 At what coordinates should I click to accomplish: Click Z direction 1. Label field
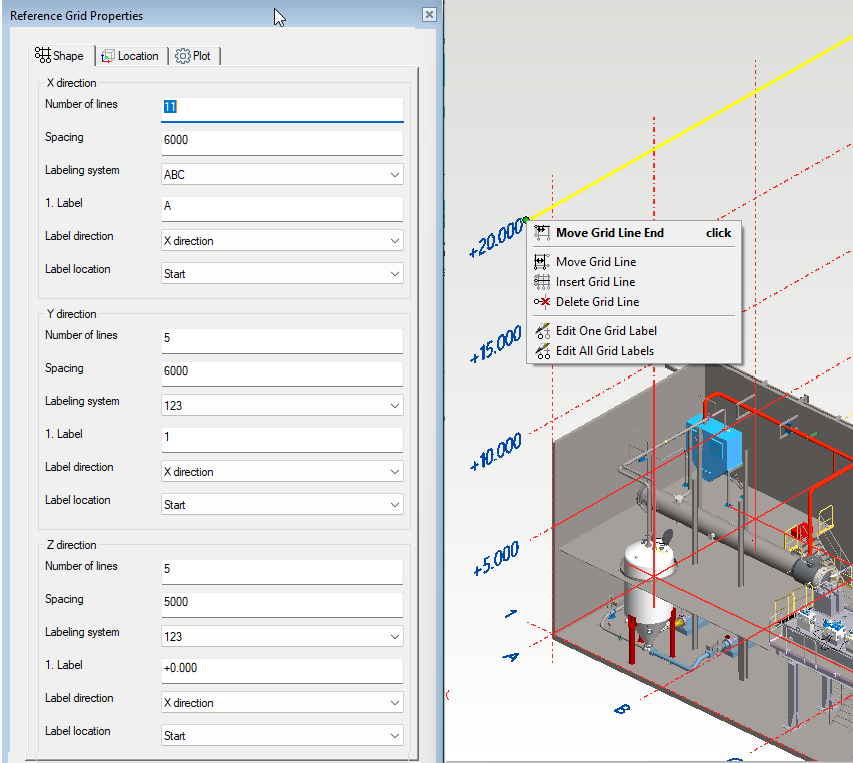(282, 668)
